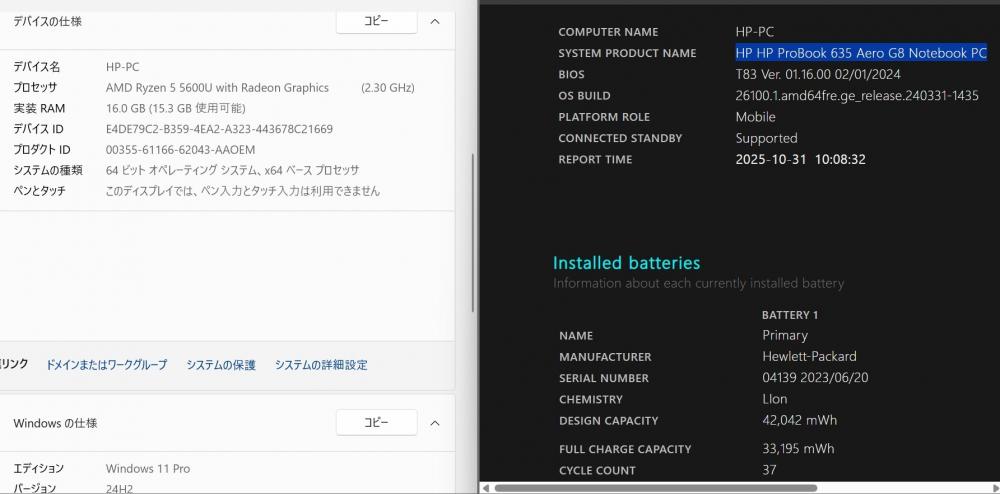The image size is (1000, 494).
Task: Click the 16.0 GB RAM value
Action: click(175, 108)
